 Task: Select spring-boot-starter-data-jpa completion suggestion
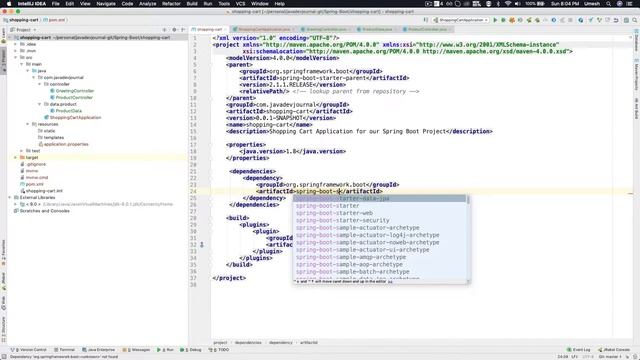[380, 198]
